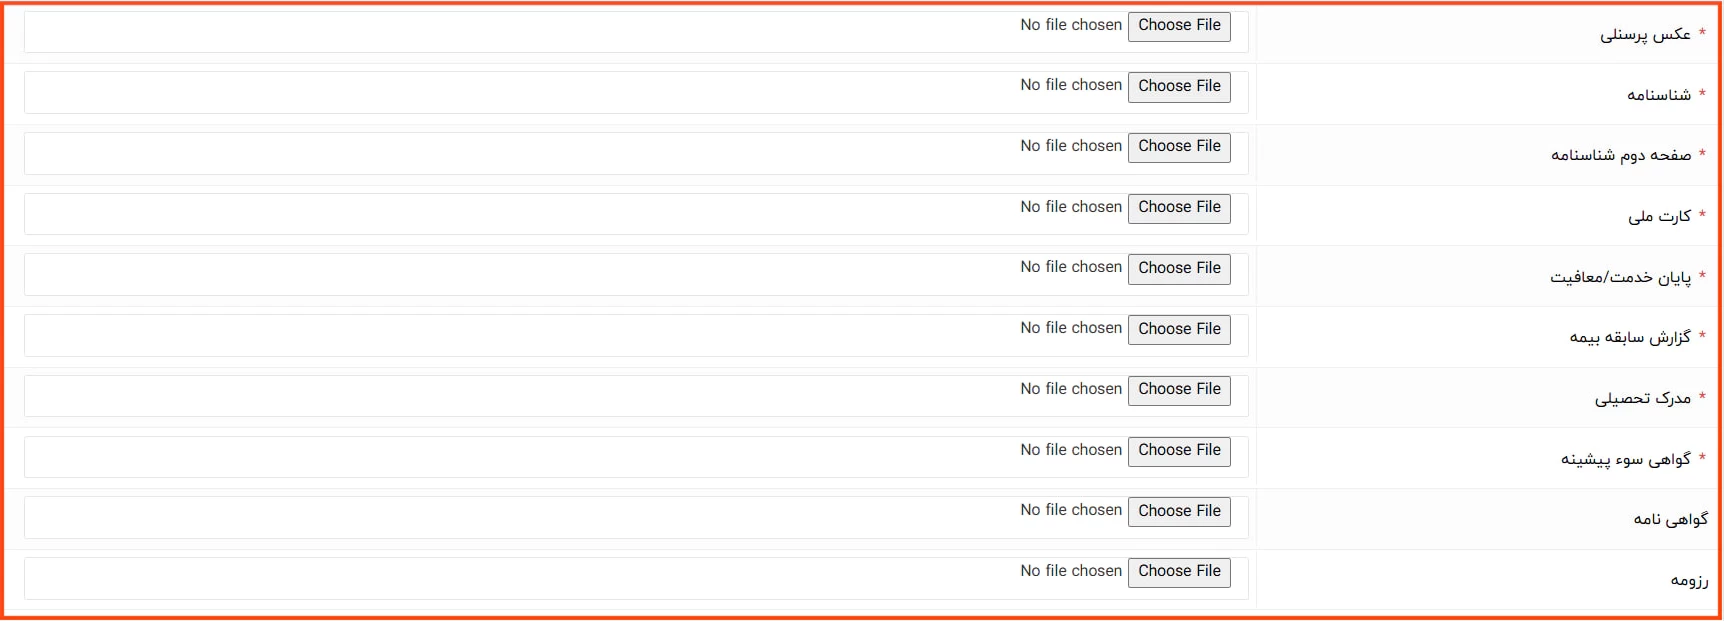1724x621 pixels.
Task: Click Choose File for گواهی نامه
Action: coord(1179,511)
